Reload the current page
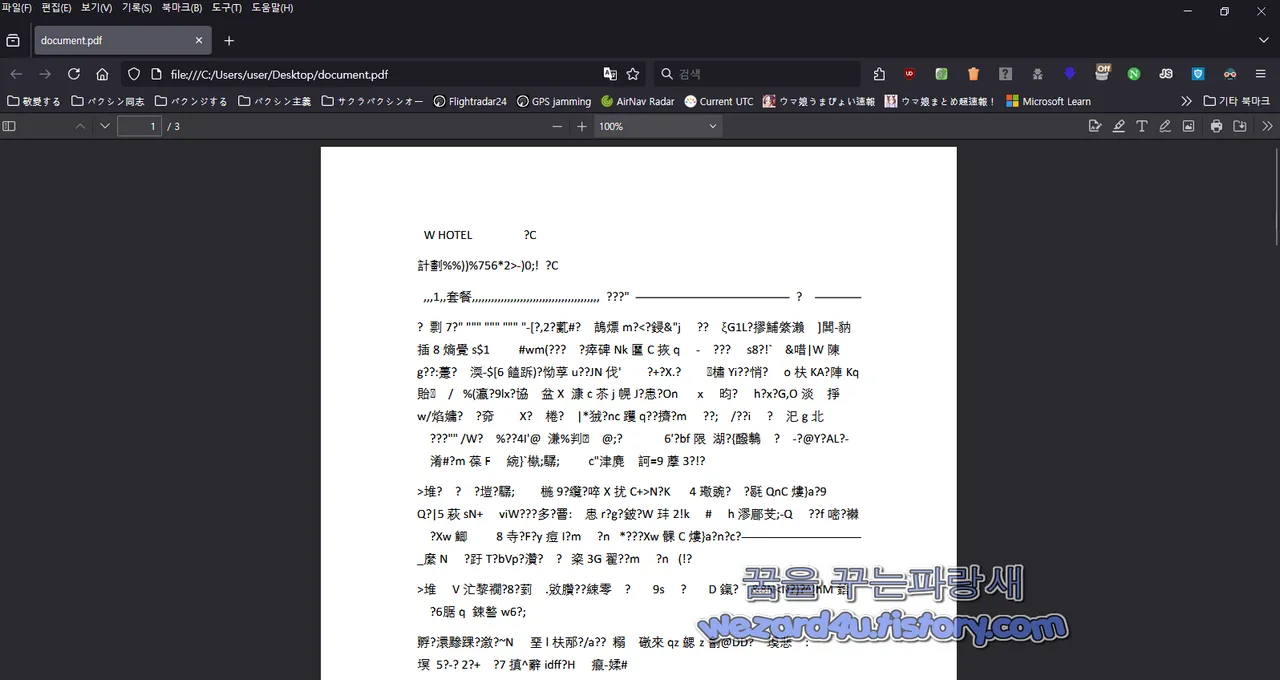Screen dimensions: 1280x680 [73, 74]
